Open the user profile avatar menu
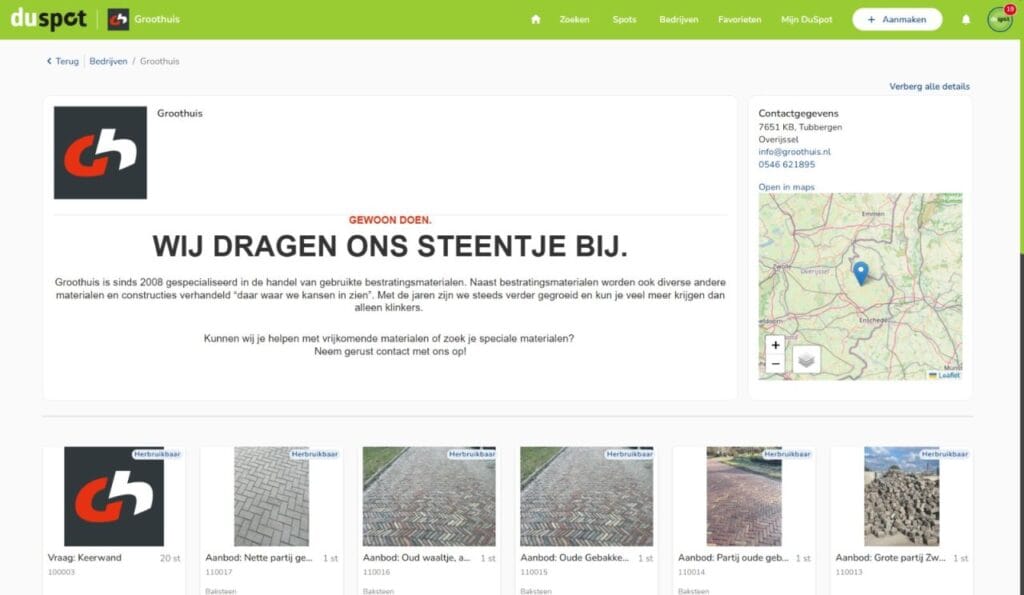The height and width of the screenshot is (595, 1024). pyautogui.click(x=1000, y=19)
